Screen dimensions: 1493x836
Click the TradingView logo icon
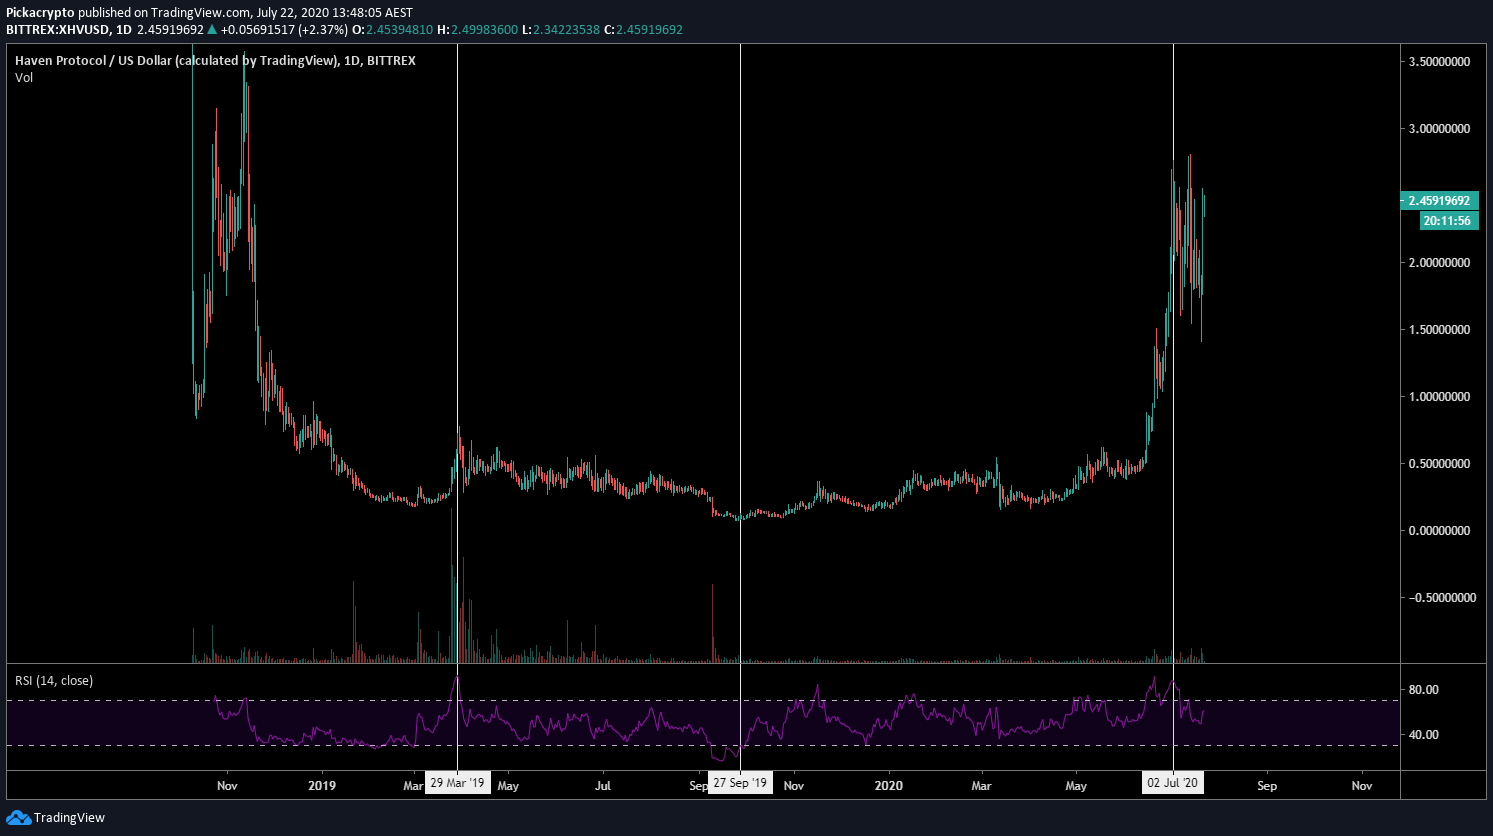(18, 817)
